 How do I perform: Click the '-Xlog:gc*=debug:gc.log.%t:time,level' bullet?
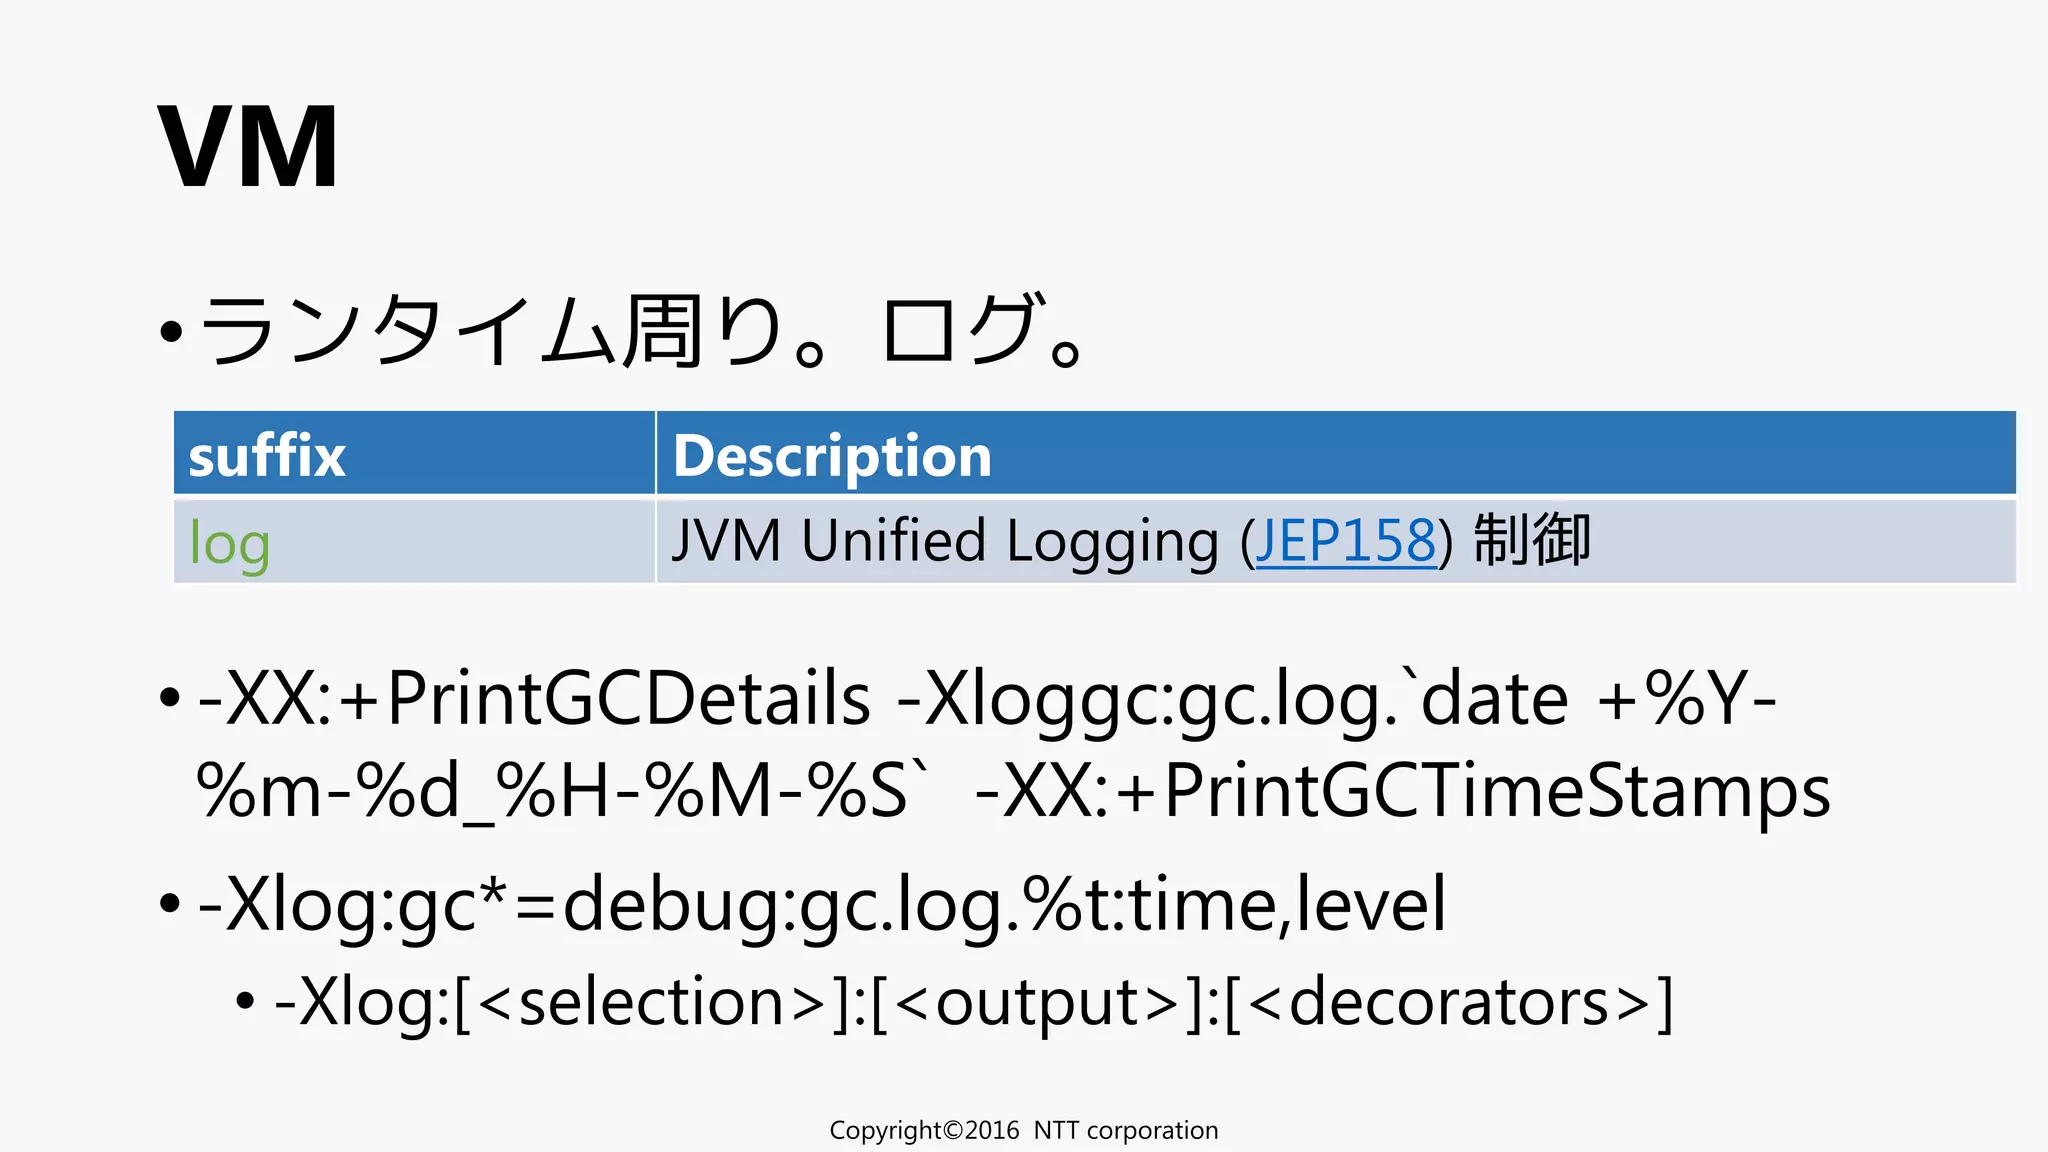[x=822, y=904]
